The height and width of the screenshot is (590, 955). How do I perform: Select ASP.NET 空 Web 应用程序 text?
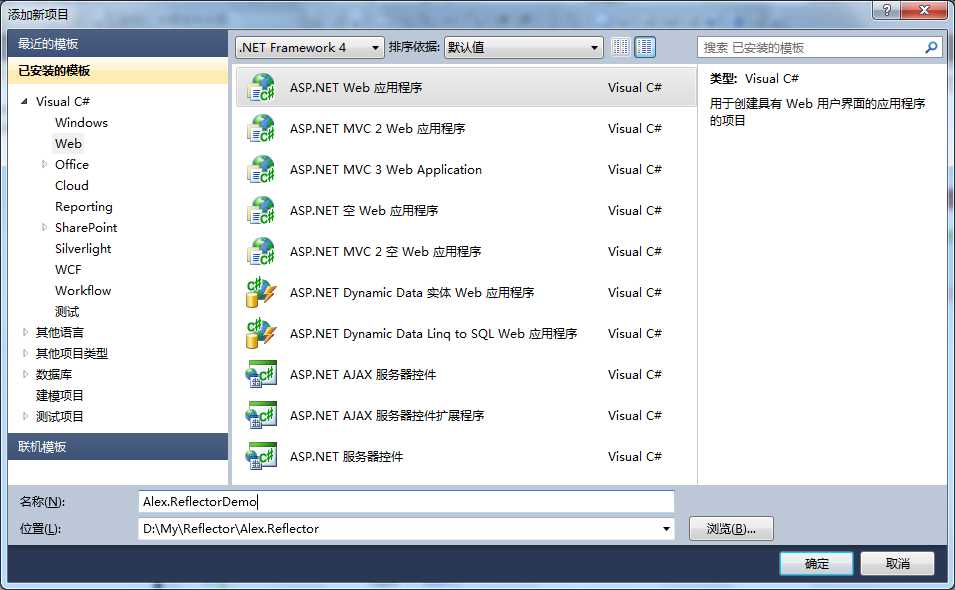[x=364, y=211]
